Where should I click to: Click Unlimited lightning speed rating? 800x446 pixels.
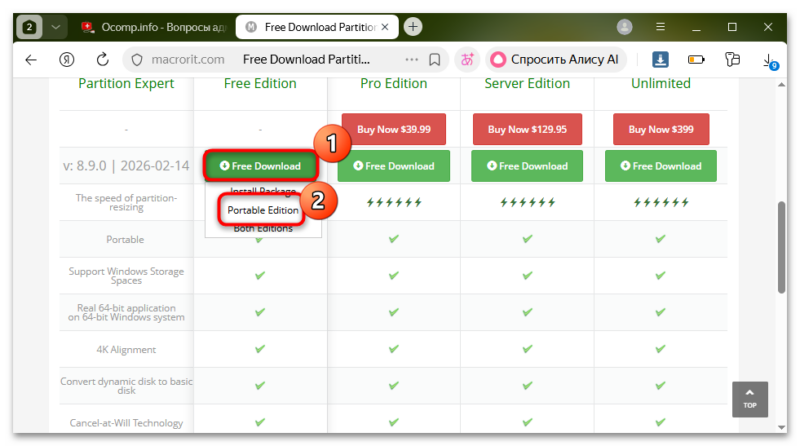coord(661,203)
